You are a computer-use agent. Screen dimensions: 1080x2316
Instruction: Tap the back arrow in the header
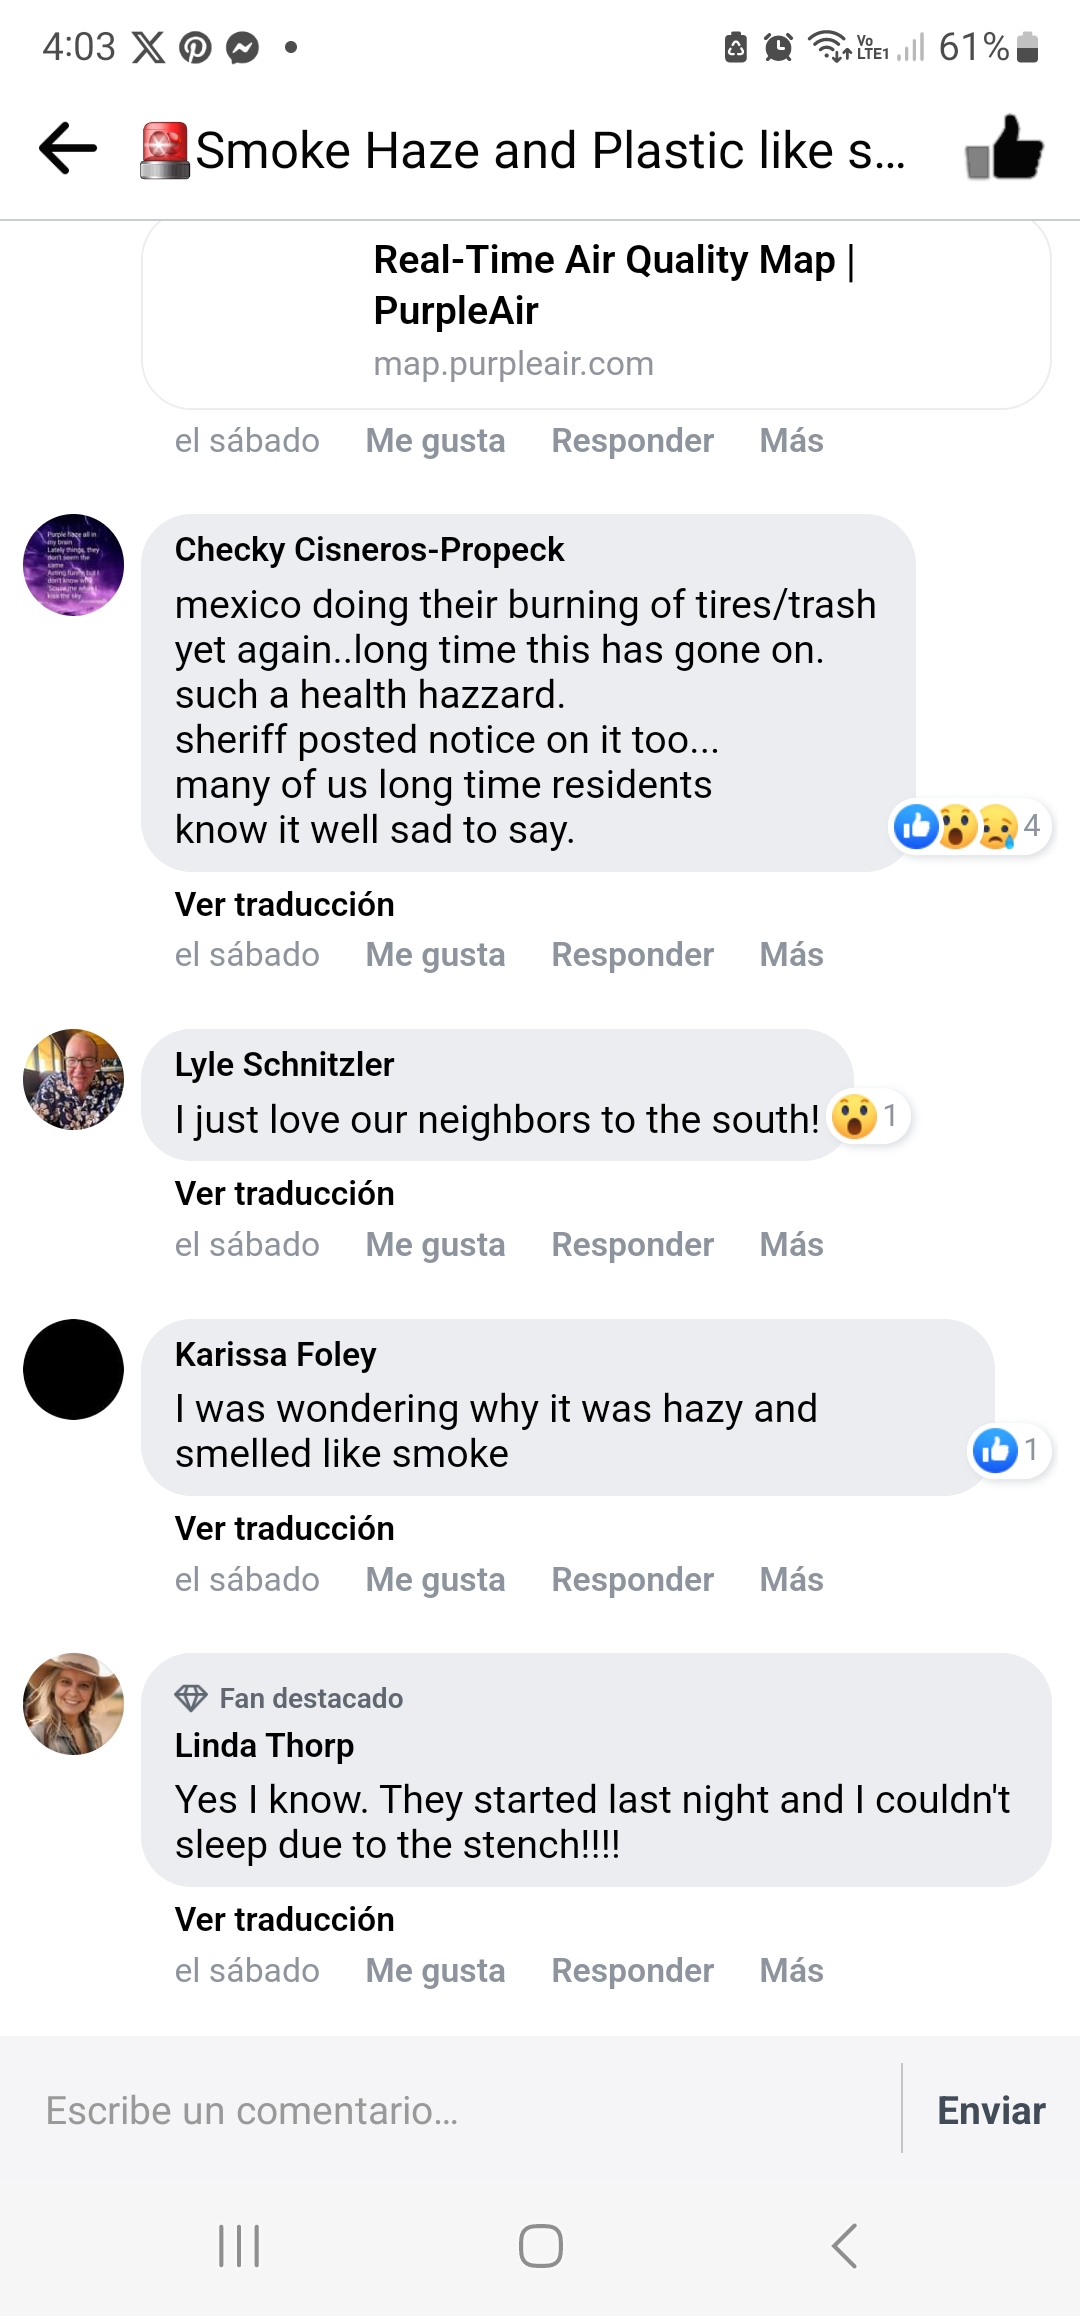coord(68,149)
